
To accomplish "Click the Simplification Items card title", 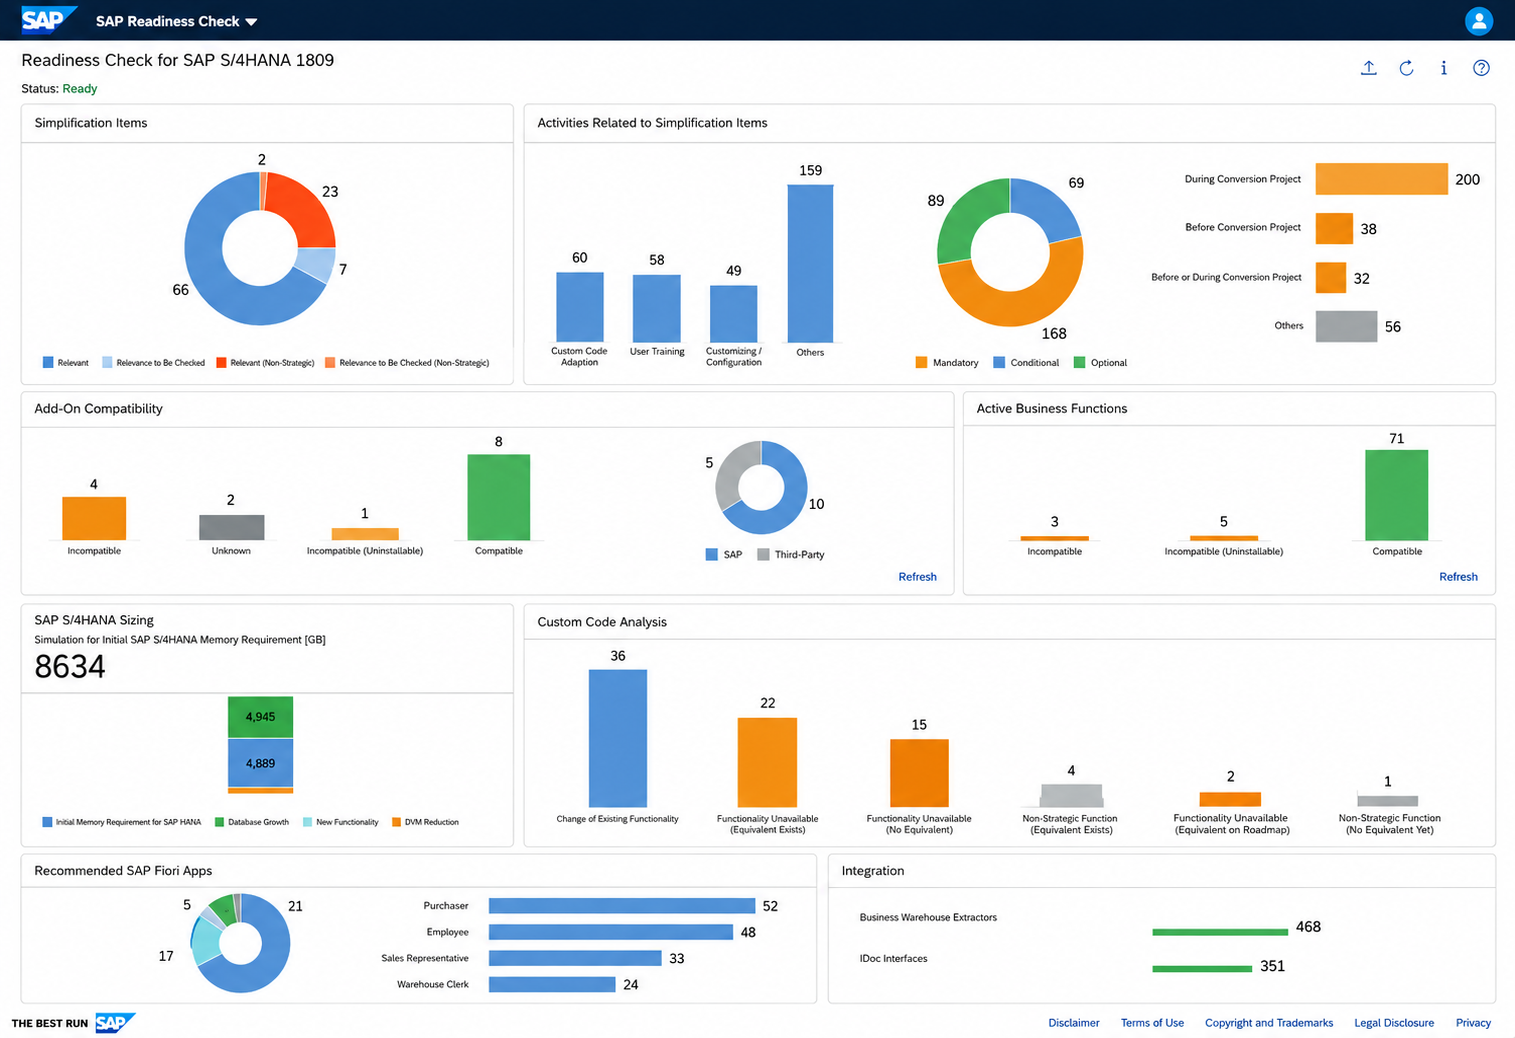I will coord(91,123).
